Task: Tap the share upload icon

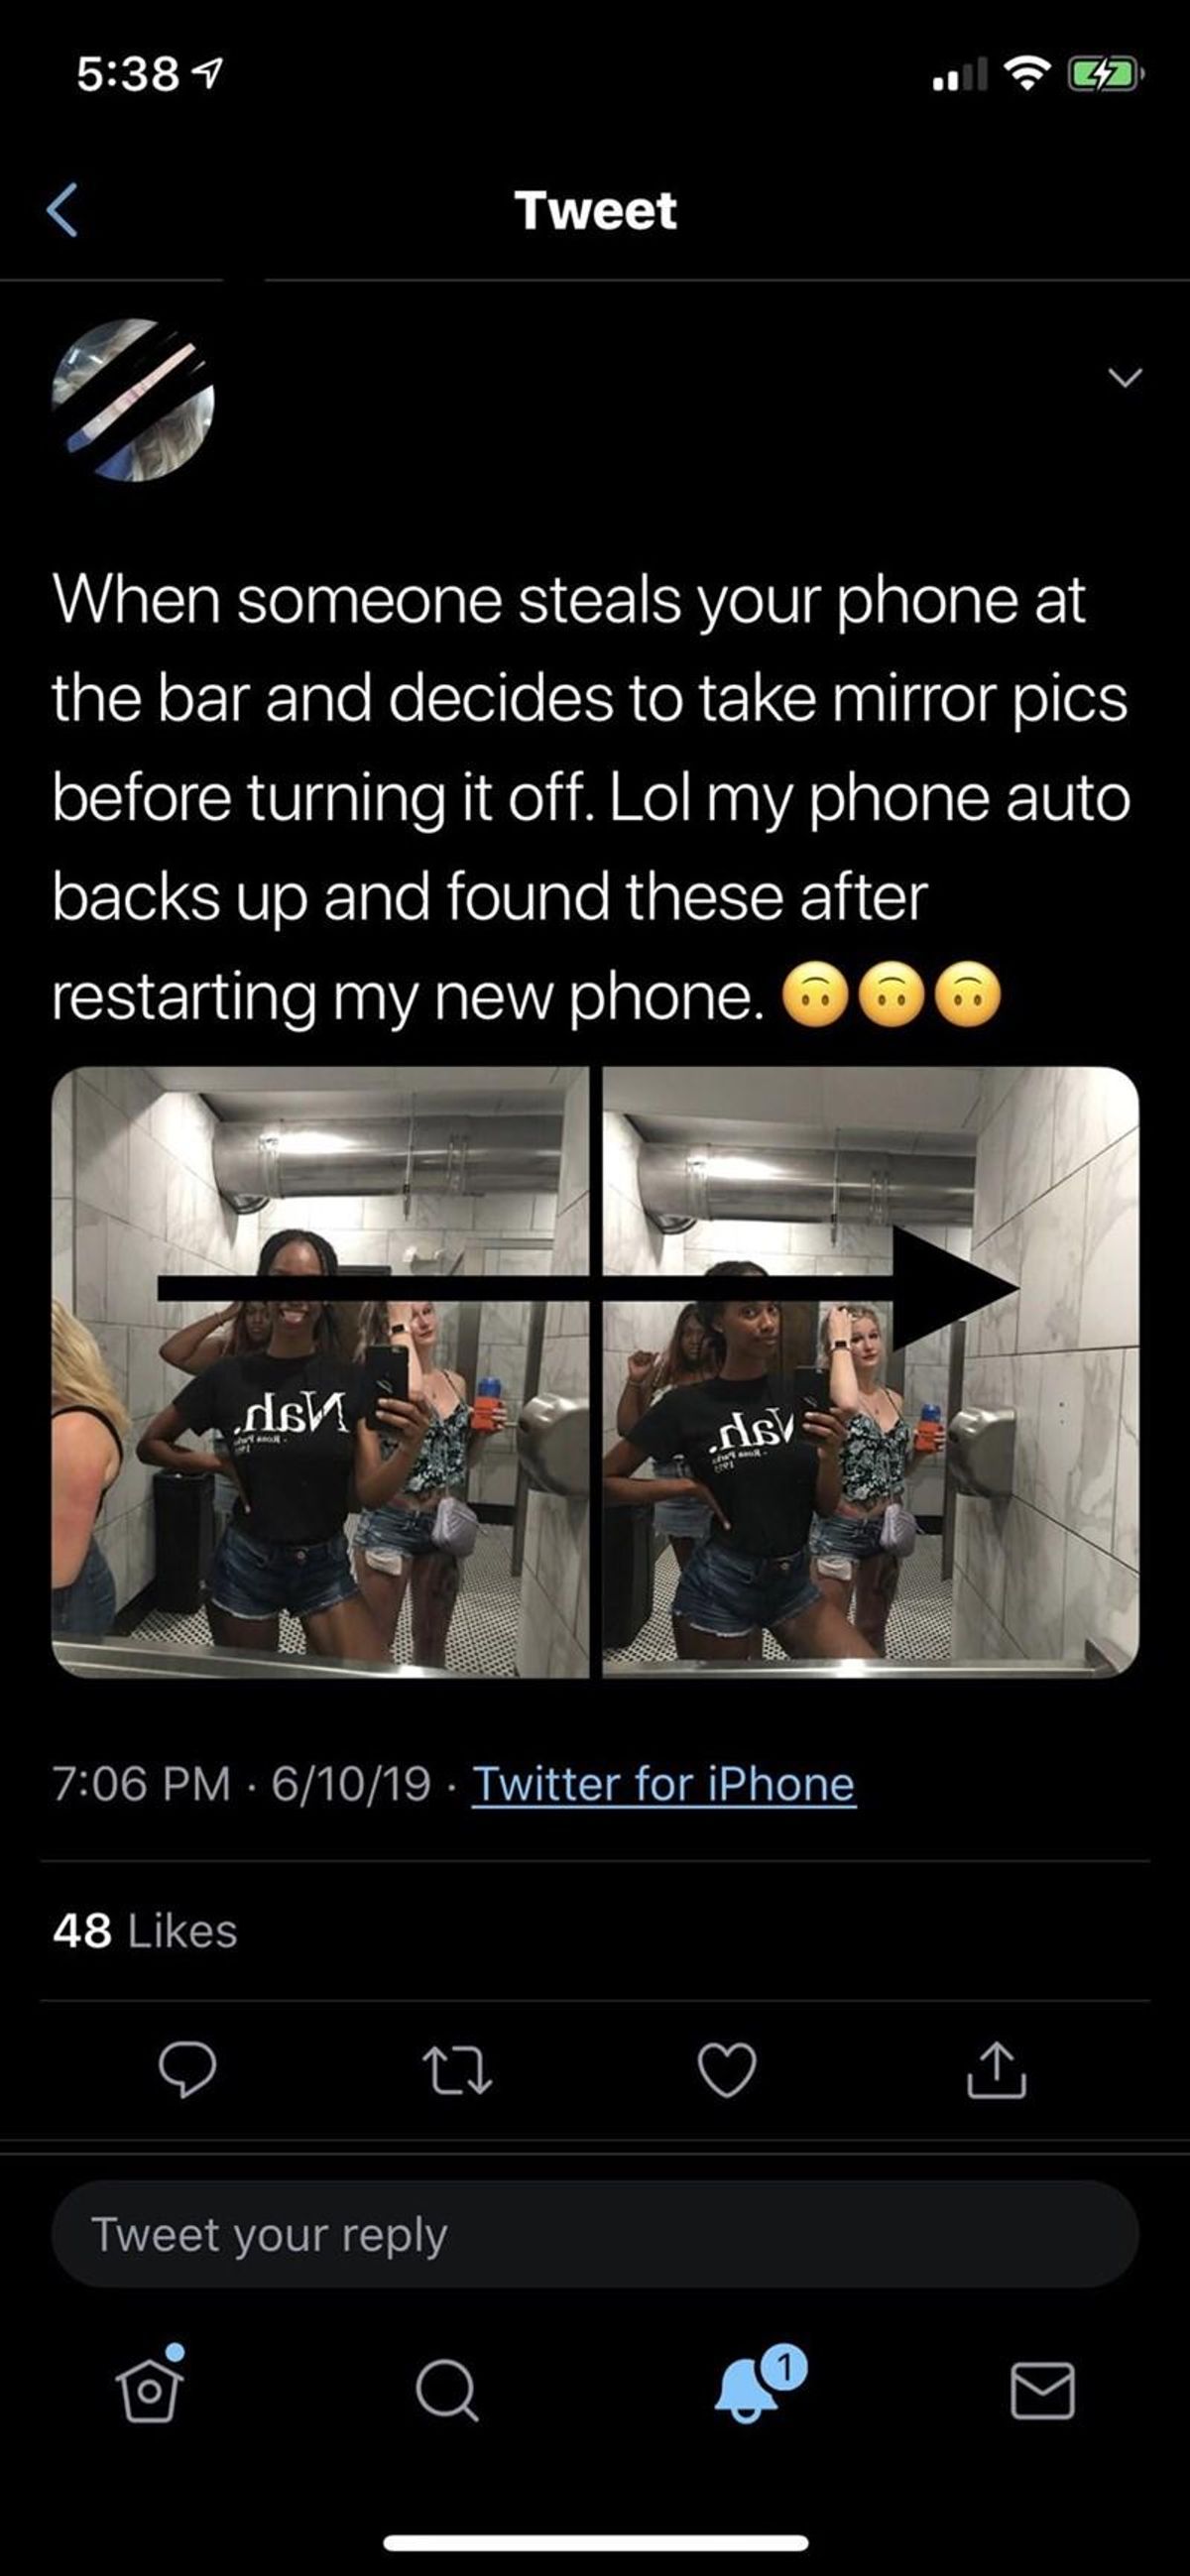Action: (996, 2070)
